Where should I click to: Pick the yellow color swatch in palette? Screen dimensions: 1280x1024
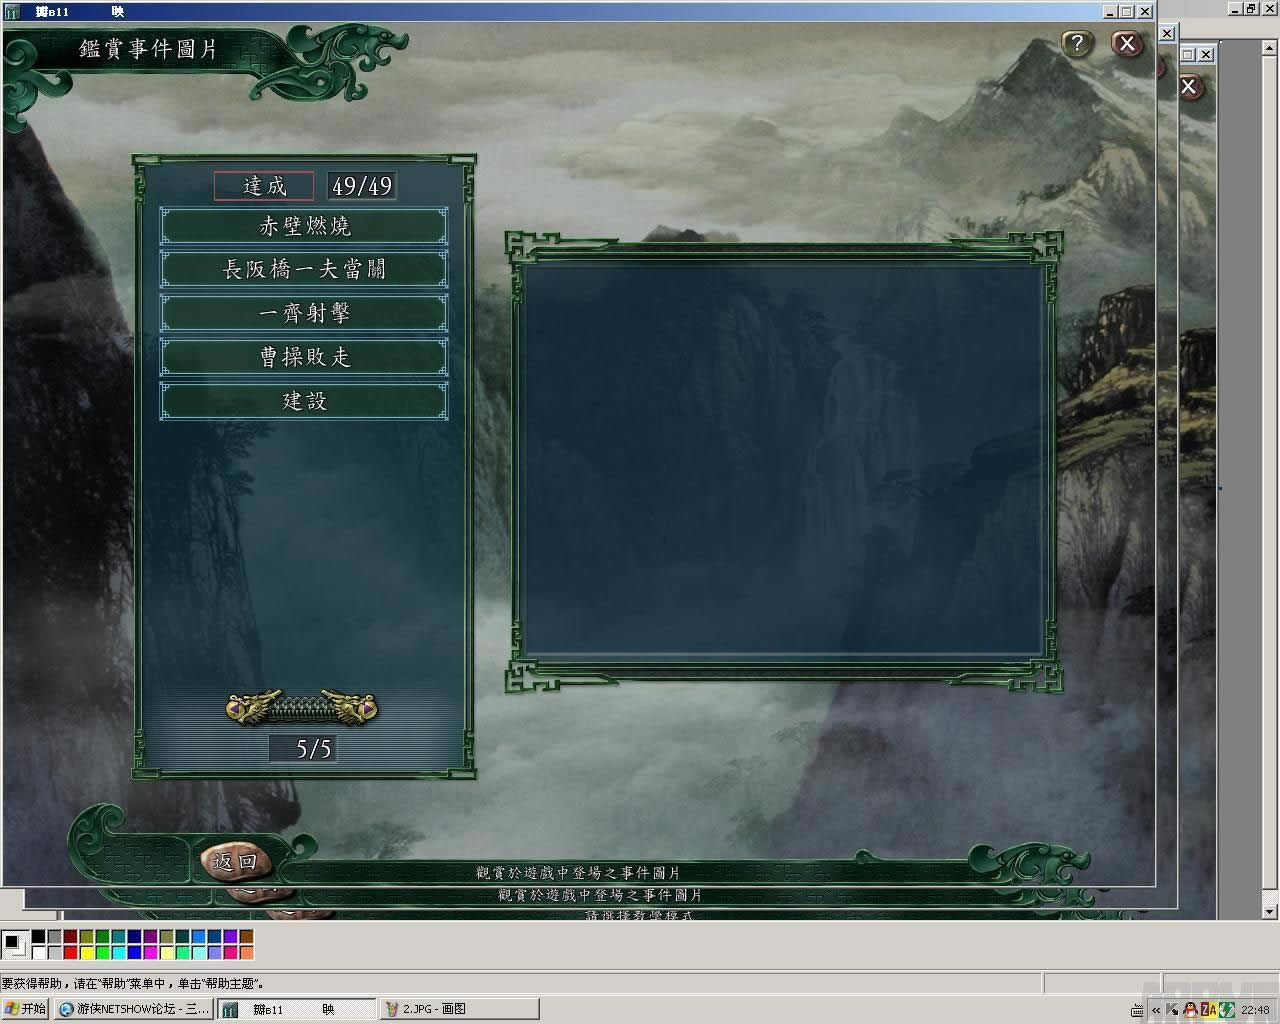(86, 952)
